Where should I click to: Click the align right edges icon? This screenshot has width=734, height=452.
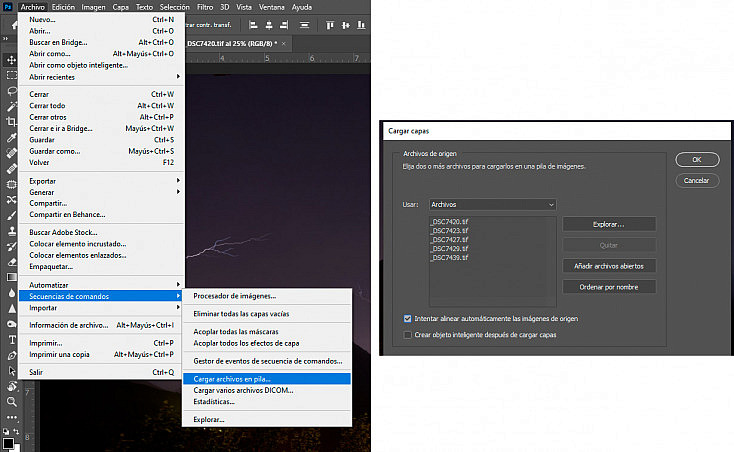[284, 25]
